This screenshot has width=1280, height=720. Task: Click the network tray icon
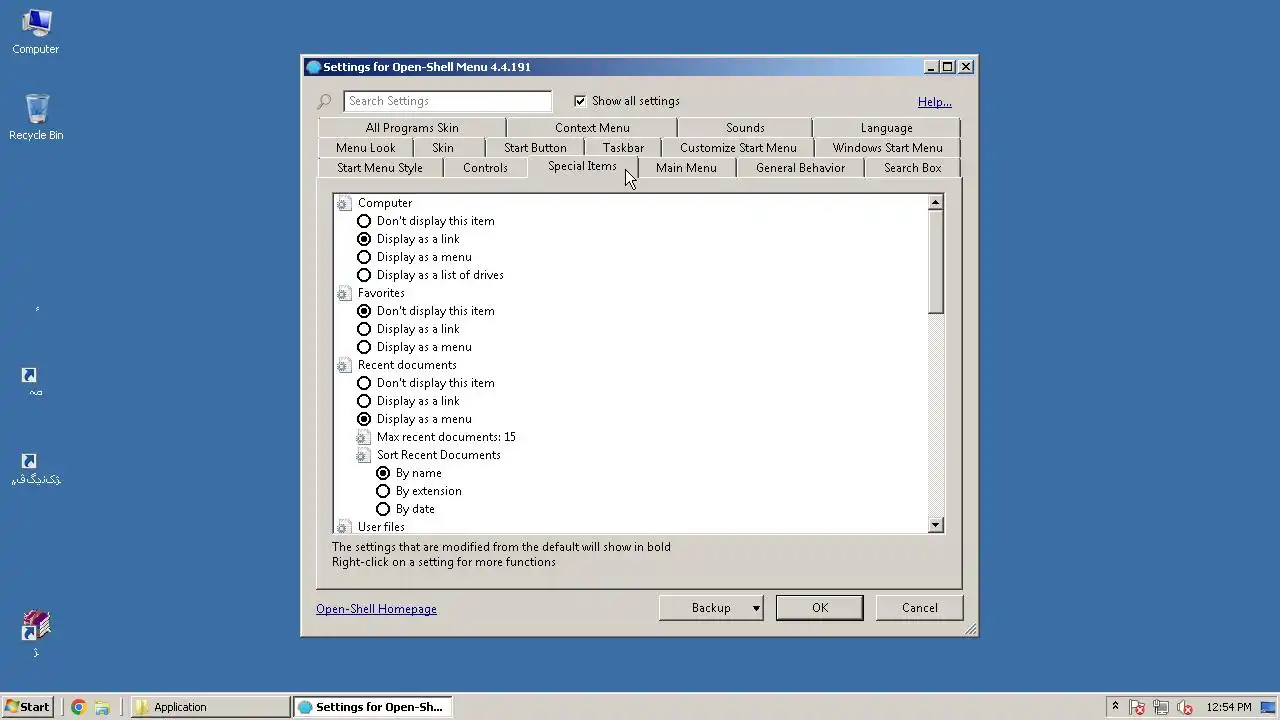(x=1161, y=707)
